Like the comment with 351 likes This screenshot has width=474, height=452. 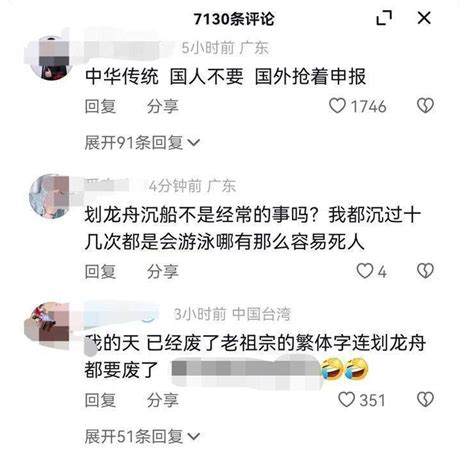coord(346,399)
